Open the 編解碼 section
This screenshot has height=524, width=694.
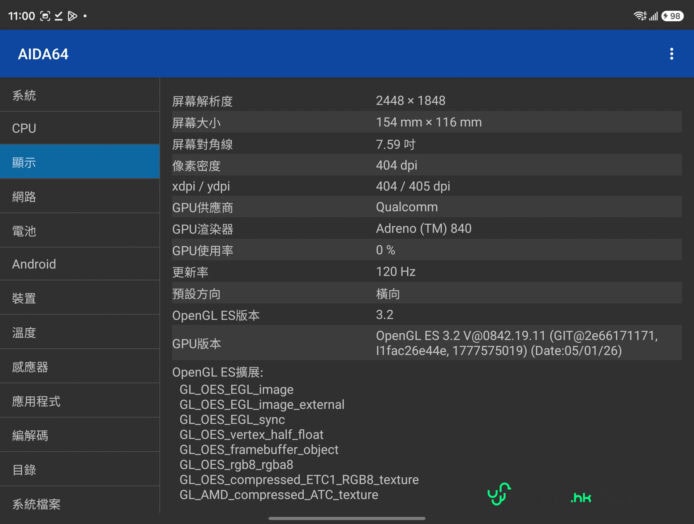[x=80, y=435]
